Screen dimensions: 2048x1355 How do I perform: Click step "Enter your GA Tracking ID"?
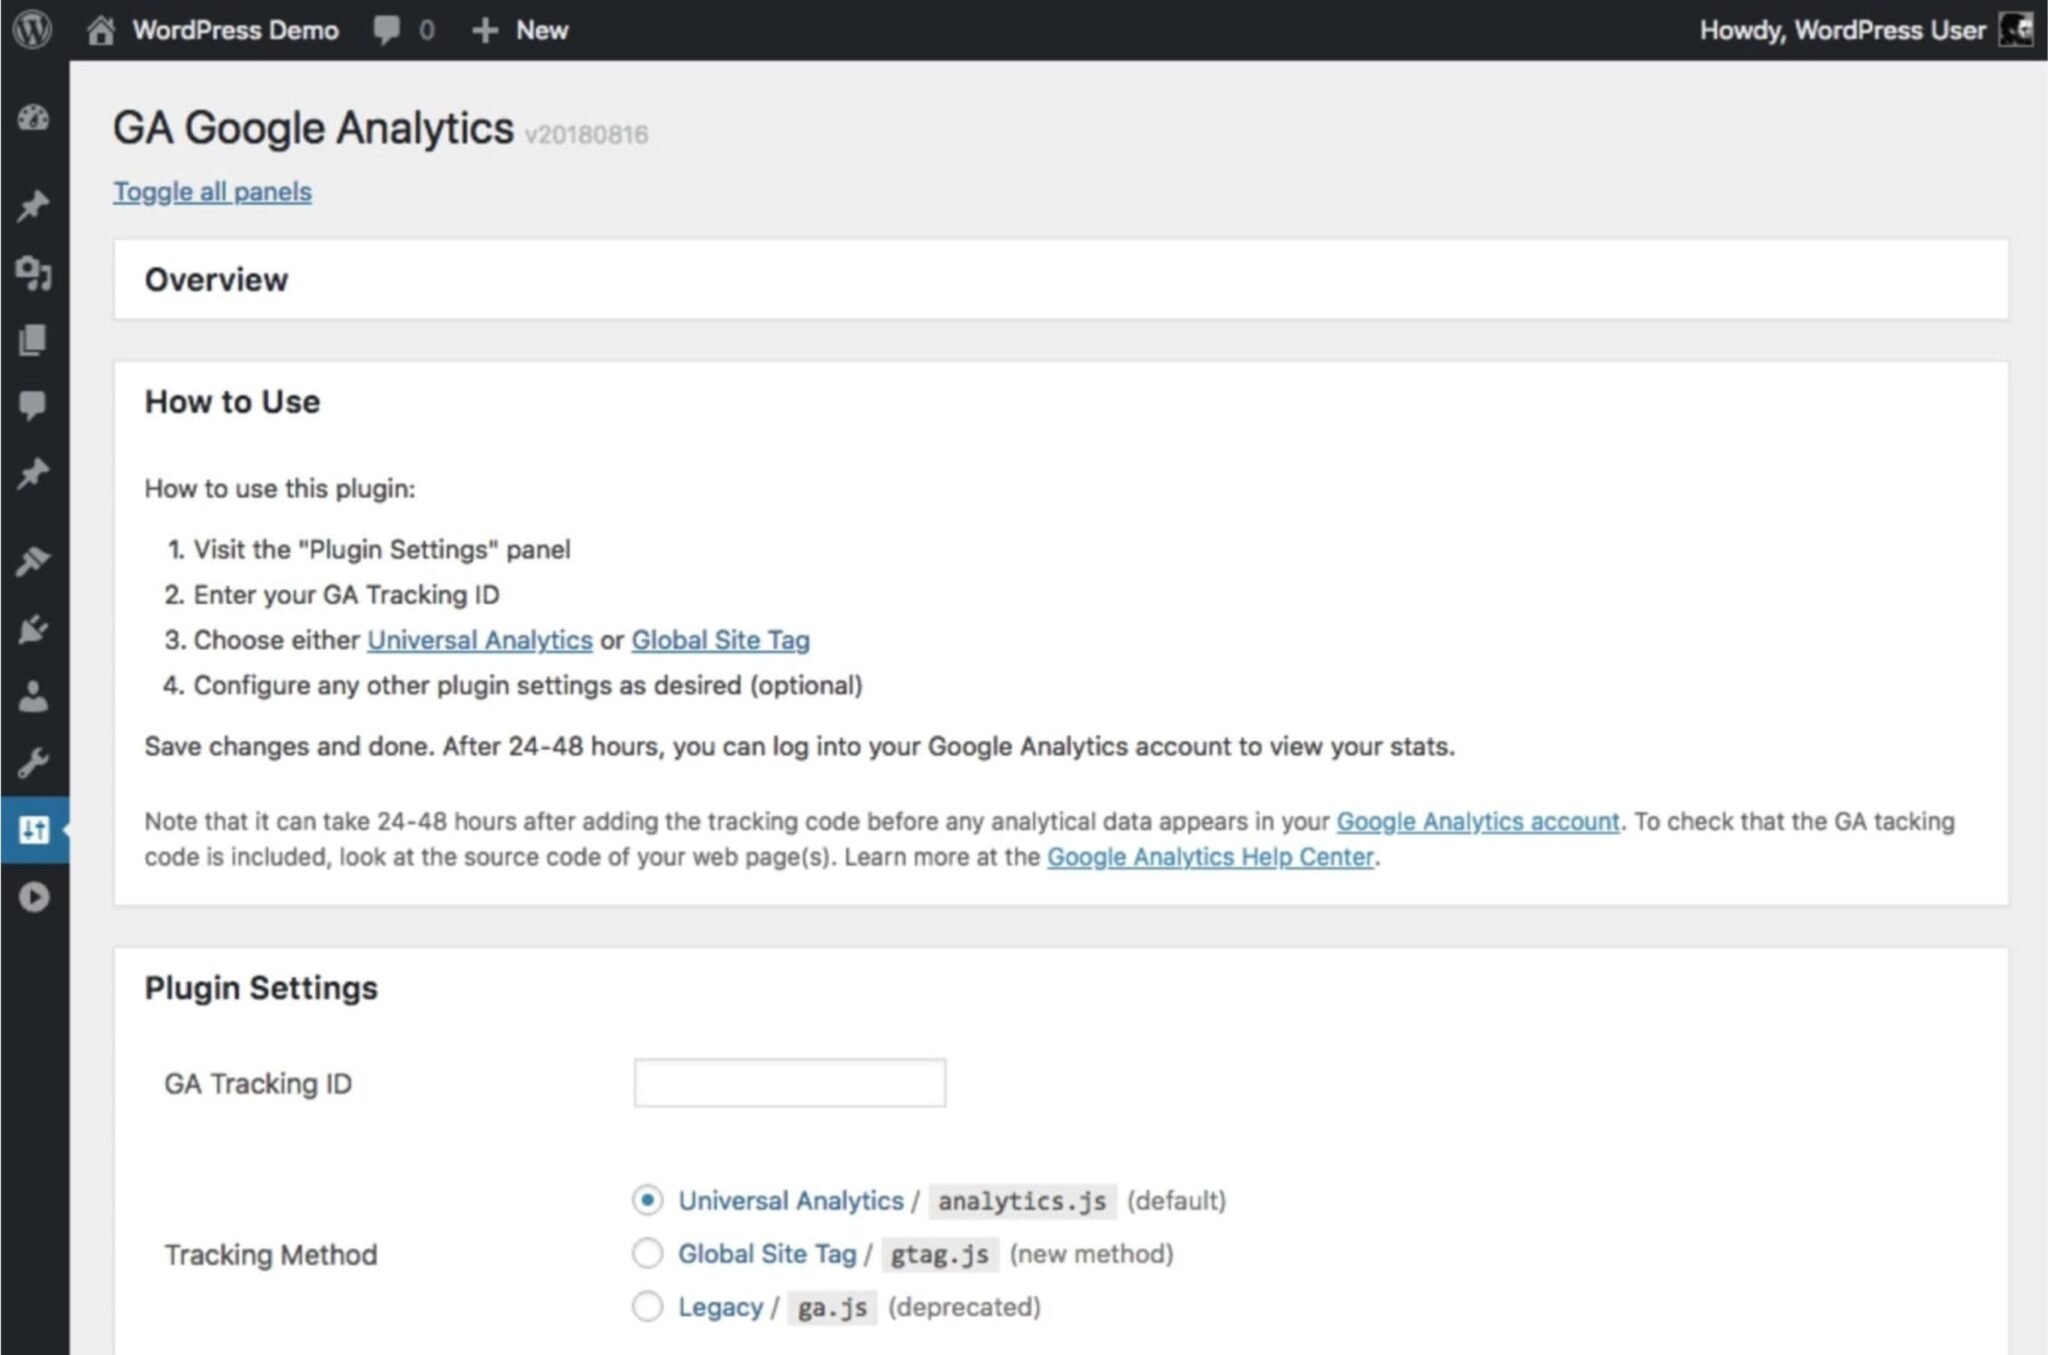(x=346, y=594)
